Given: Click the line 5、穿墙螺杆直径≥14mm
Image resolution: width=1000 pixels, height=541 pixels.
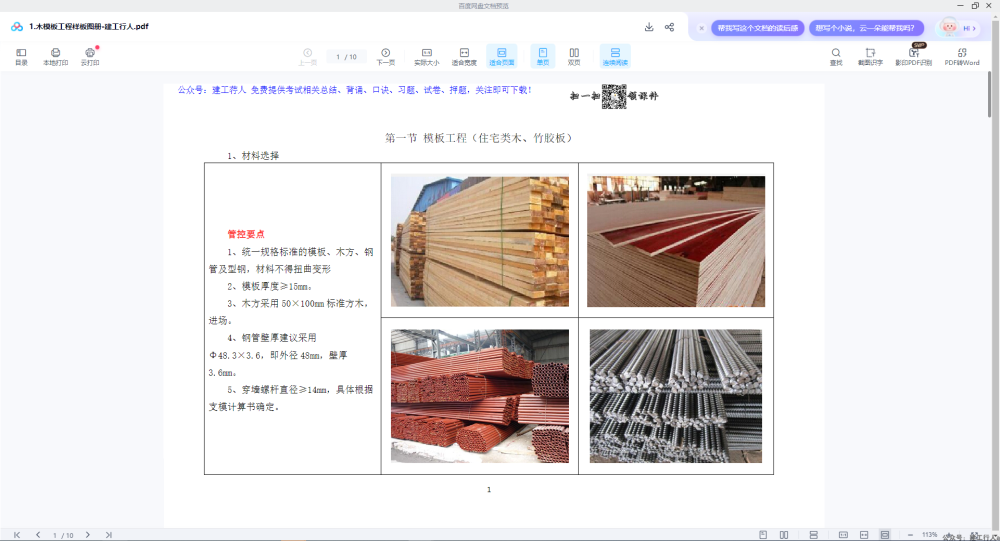Looking at the screenshot, I should 300,390.
